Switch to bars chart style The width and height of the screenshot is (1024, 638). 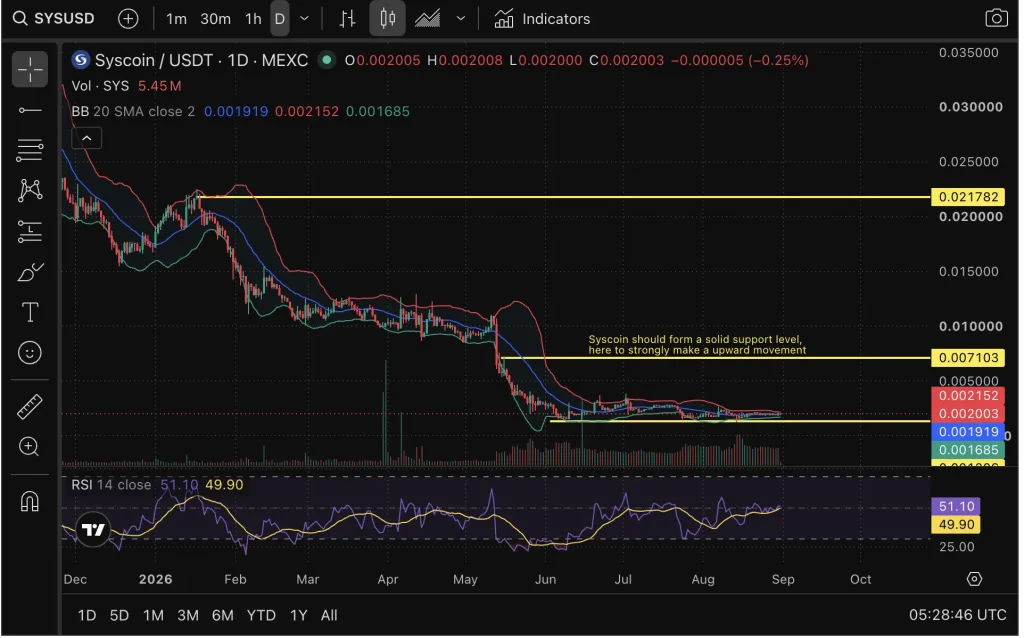click(x=347, y=19)
